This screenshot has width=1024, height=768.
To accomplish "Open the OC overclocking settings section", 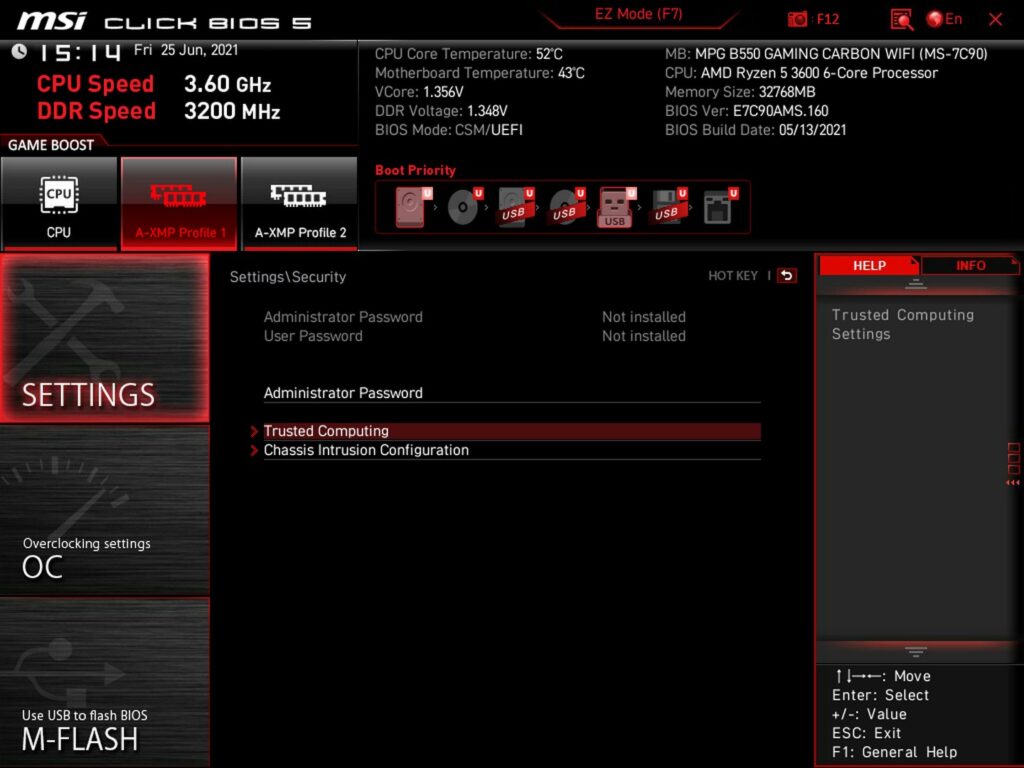I will 104,510.
